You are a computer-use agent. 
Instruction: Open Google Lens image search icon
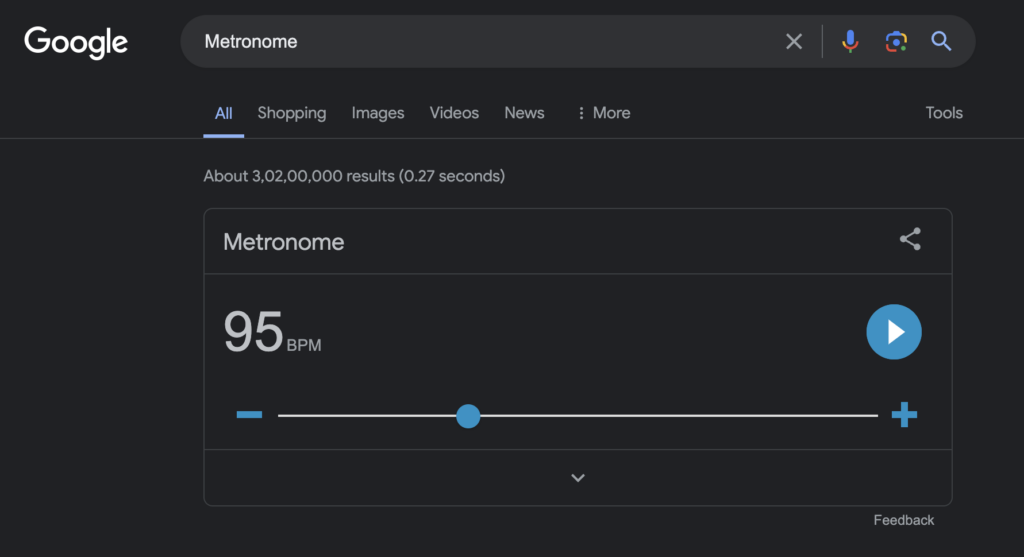[x=896, y=42]
